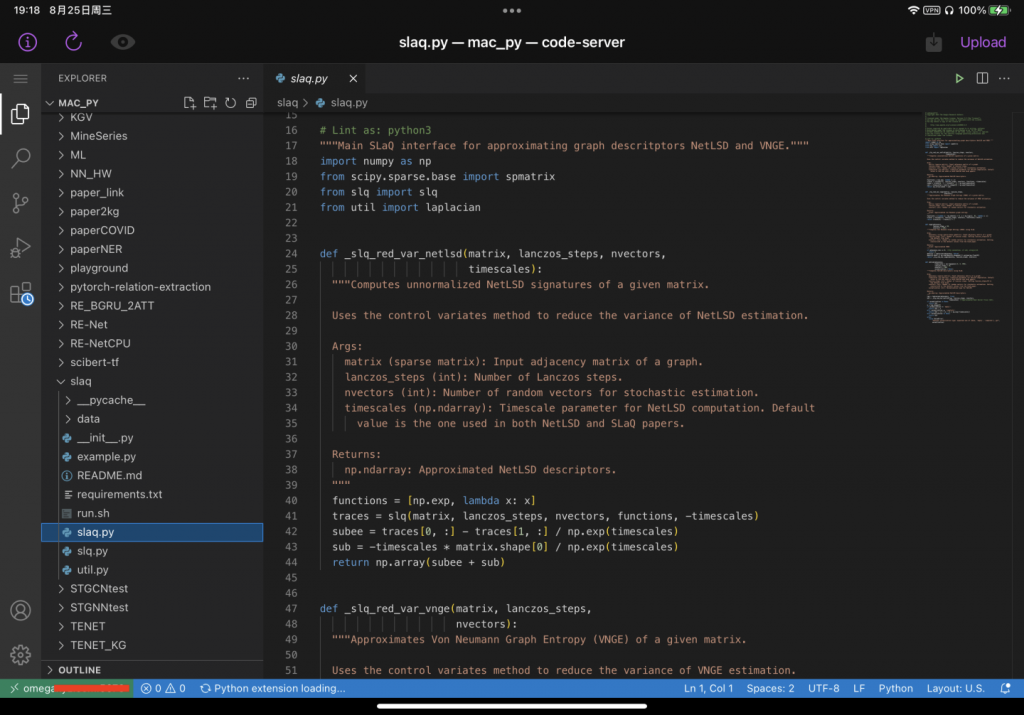The image size is (1024, 715).
Task: Click the Run Python File play icon
Action: (959, 78)
